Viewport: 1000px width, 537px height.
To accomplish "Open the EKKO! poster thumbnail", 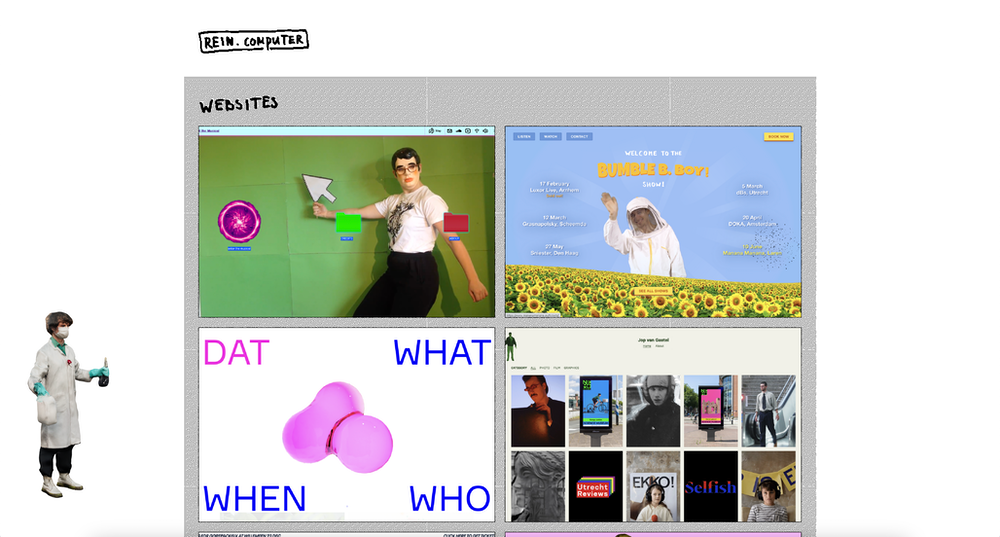I will coord(652,486).
